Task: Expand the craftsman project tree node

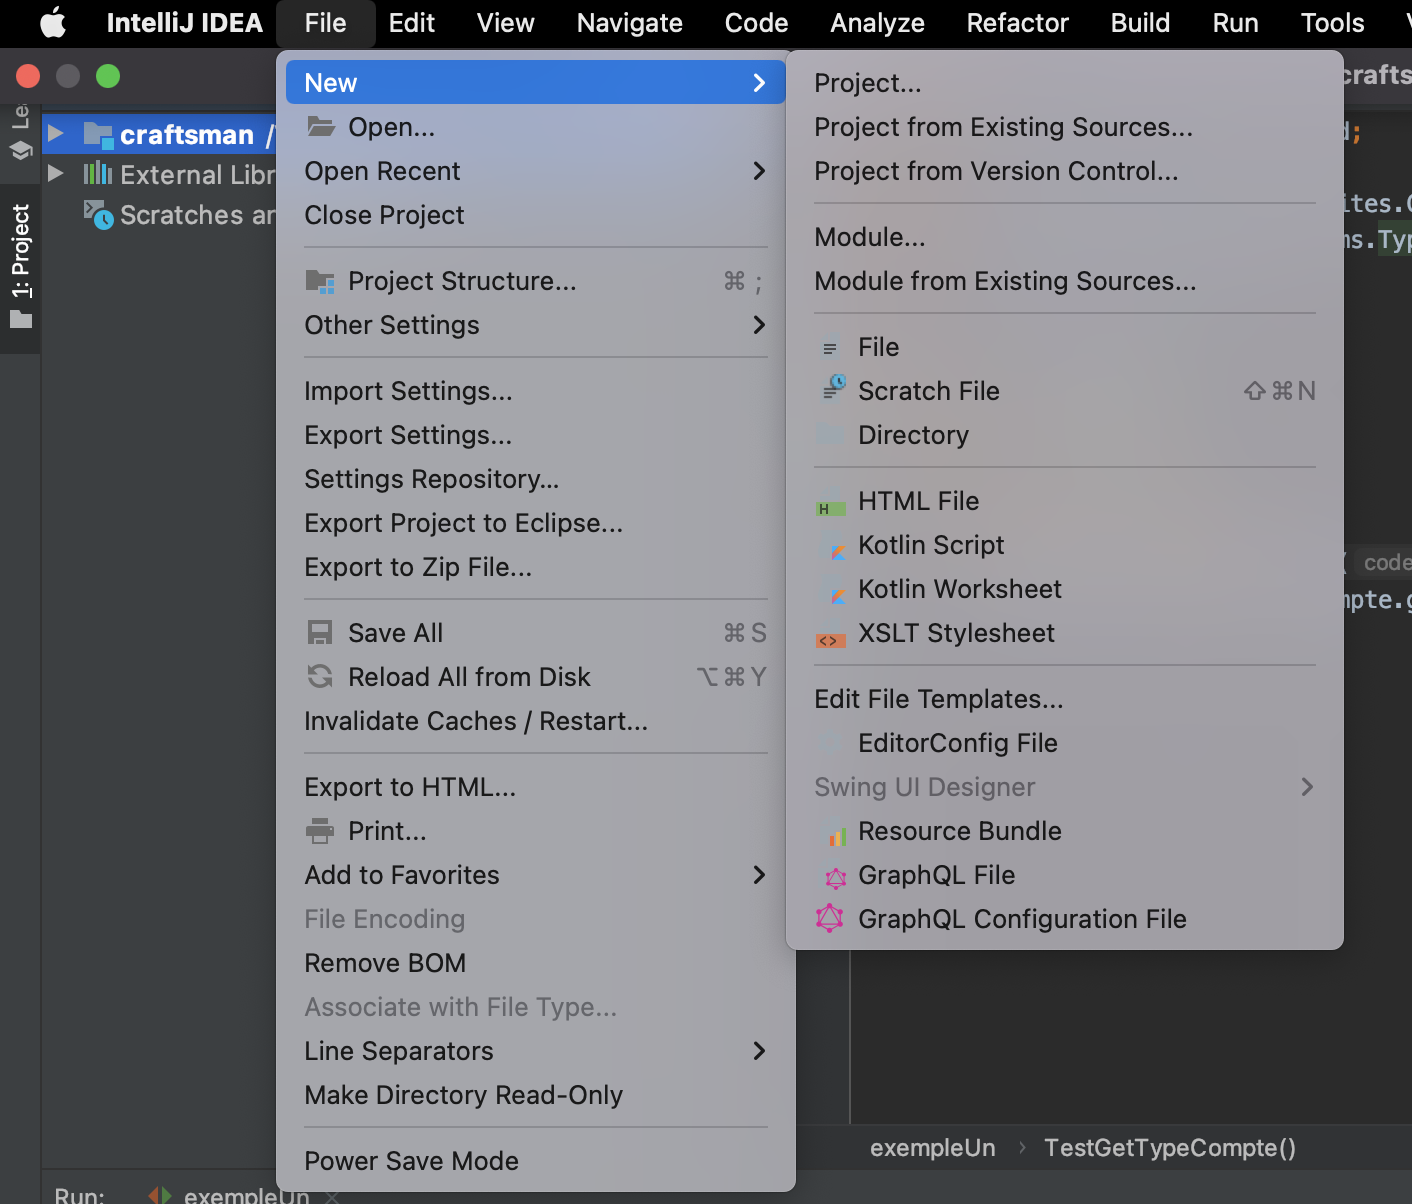Action: [56, 133]
